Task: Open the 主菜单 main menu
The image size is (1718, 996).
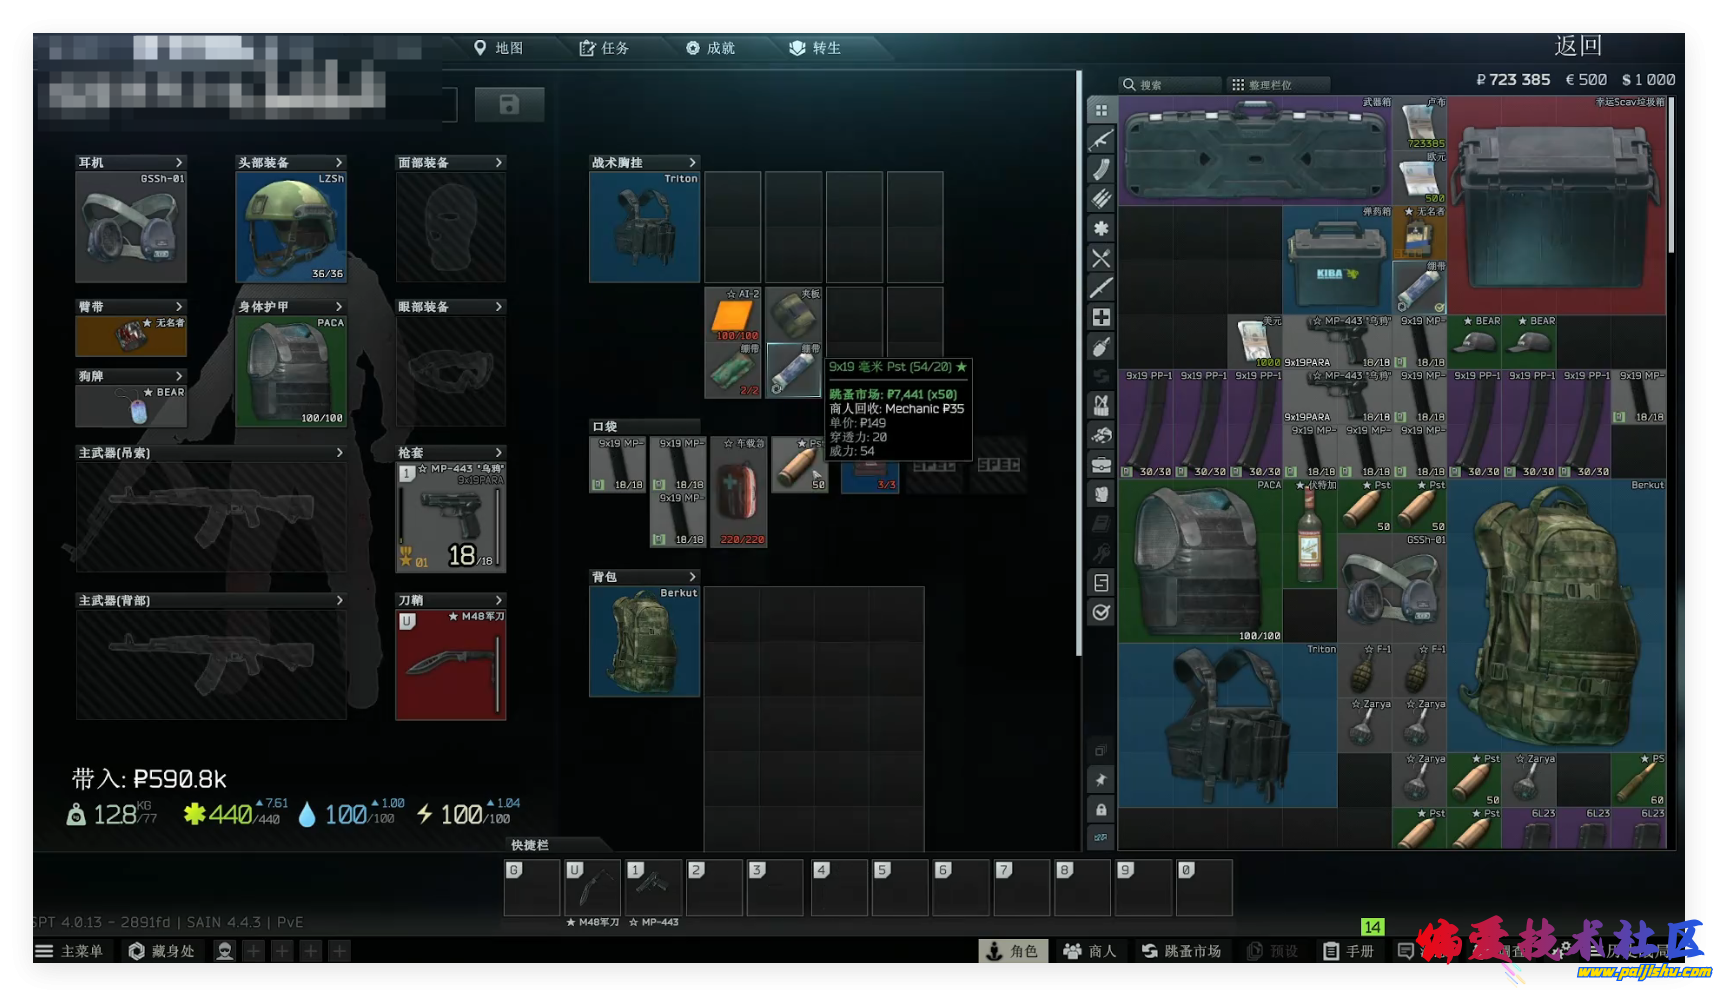Action: coord(69,951)
